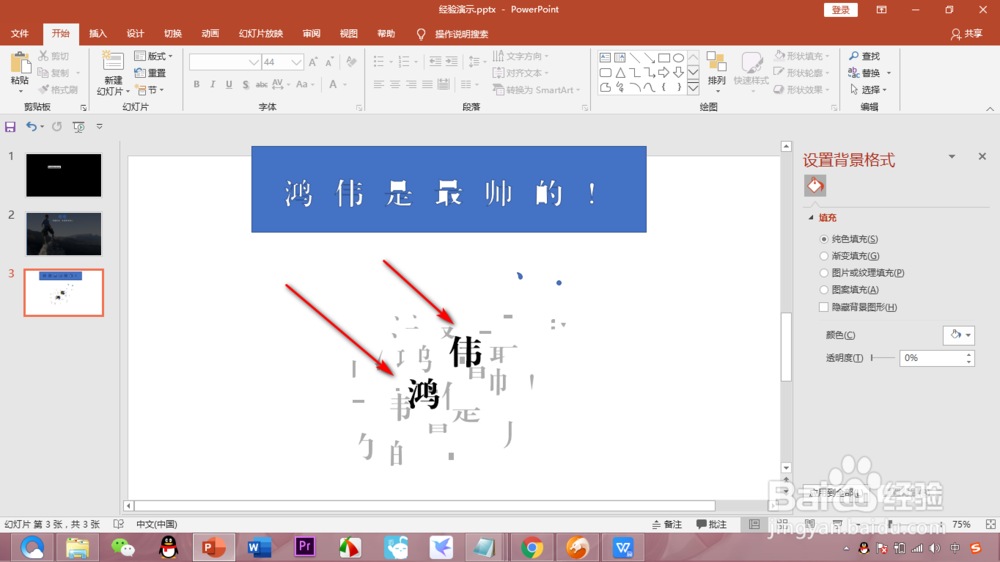Image resolution: width=1000 pixels, height=562 pixels.
Task: Increase font size with the larger A icon
Action: point(312,62)
